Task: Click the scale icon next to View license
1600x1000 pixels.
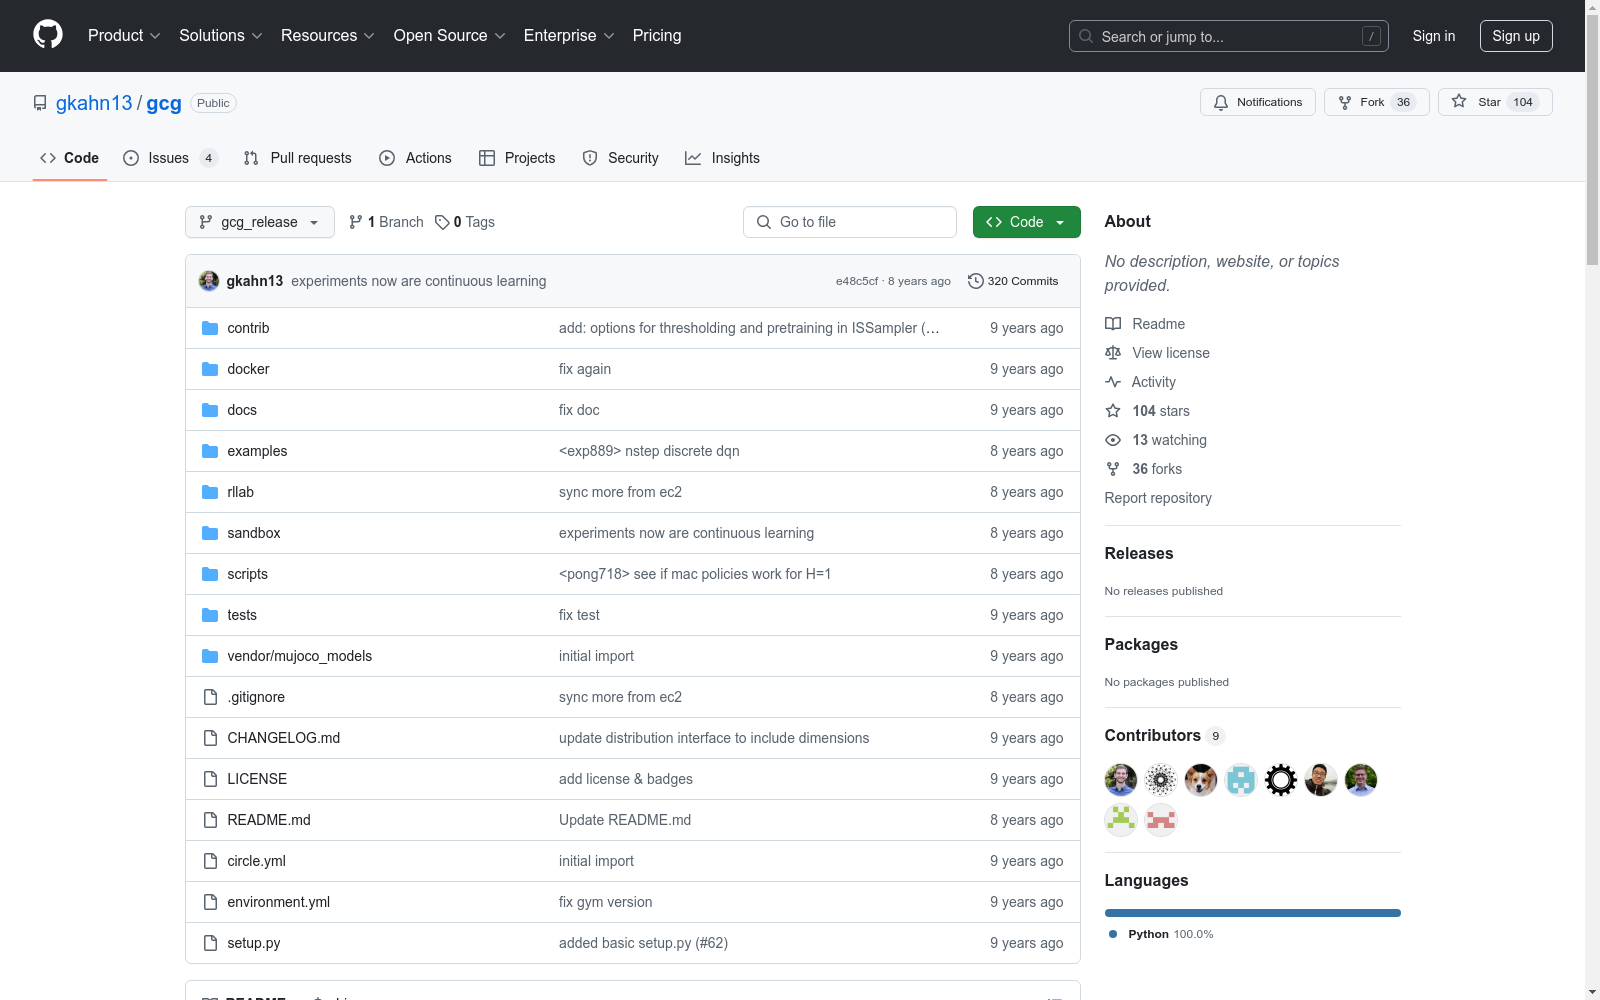Action: 1113,353
